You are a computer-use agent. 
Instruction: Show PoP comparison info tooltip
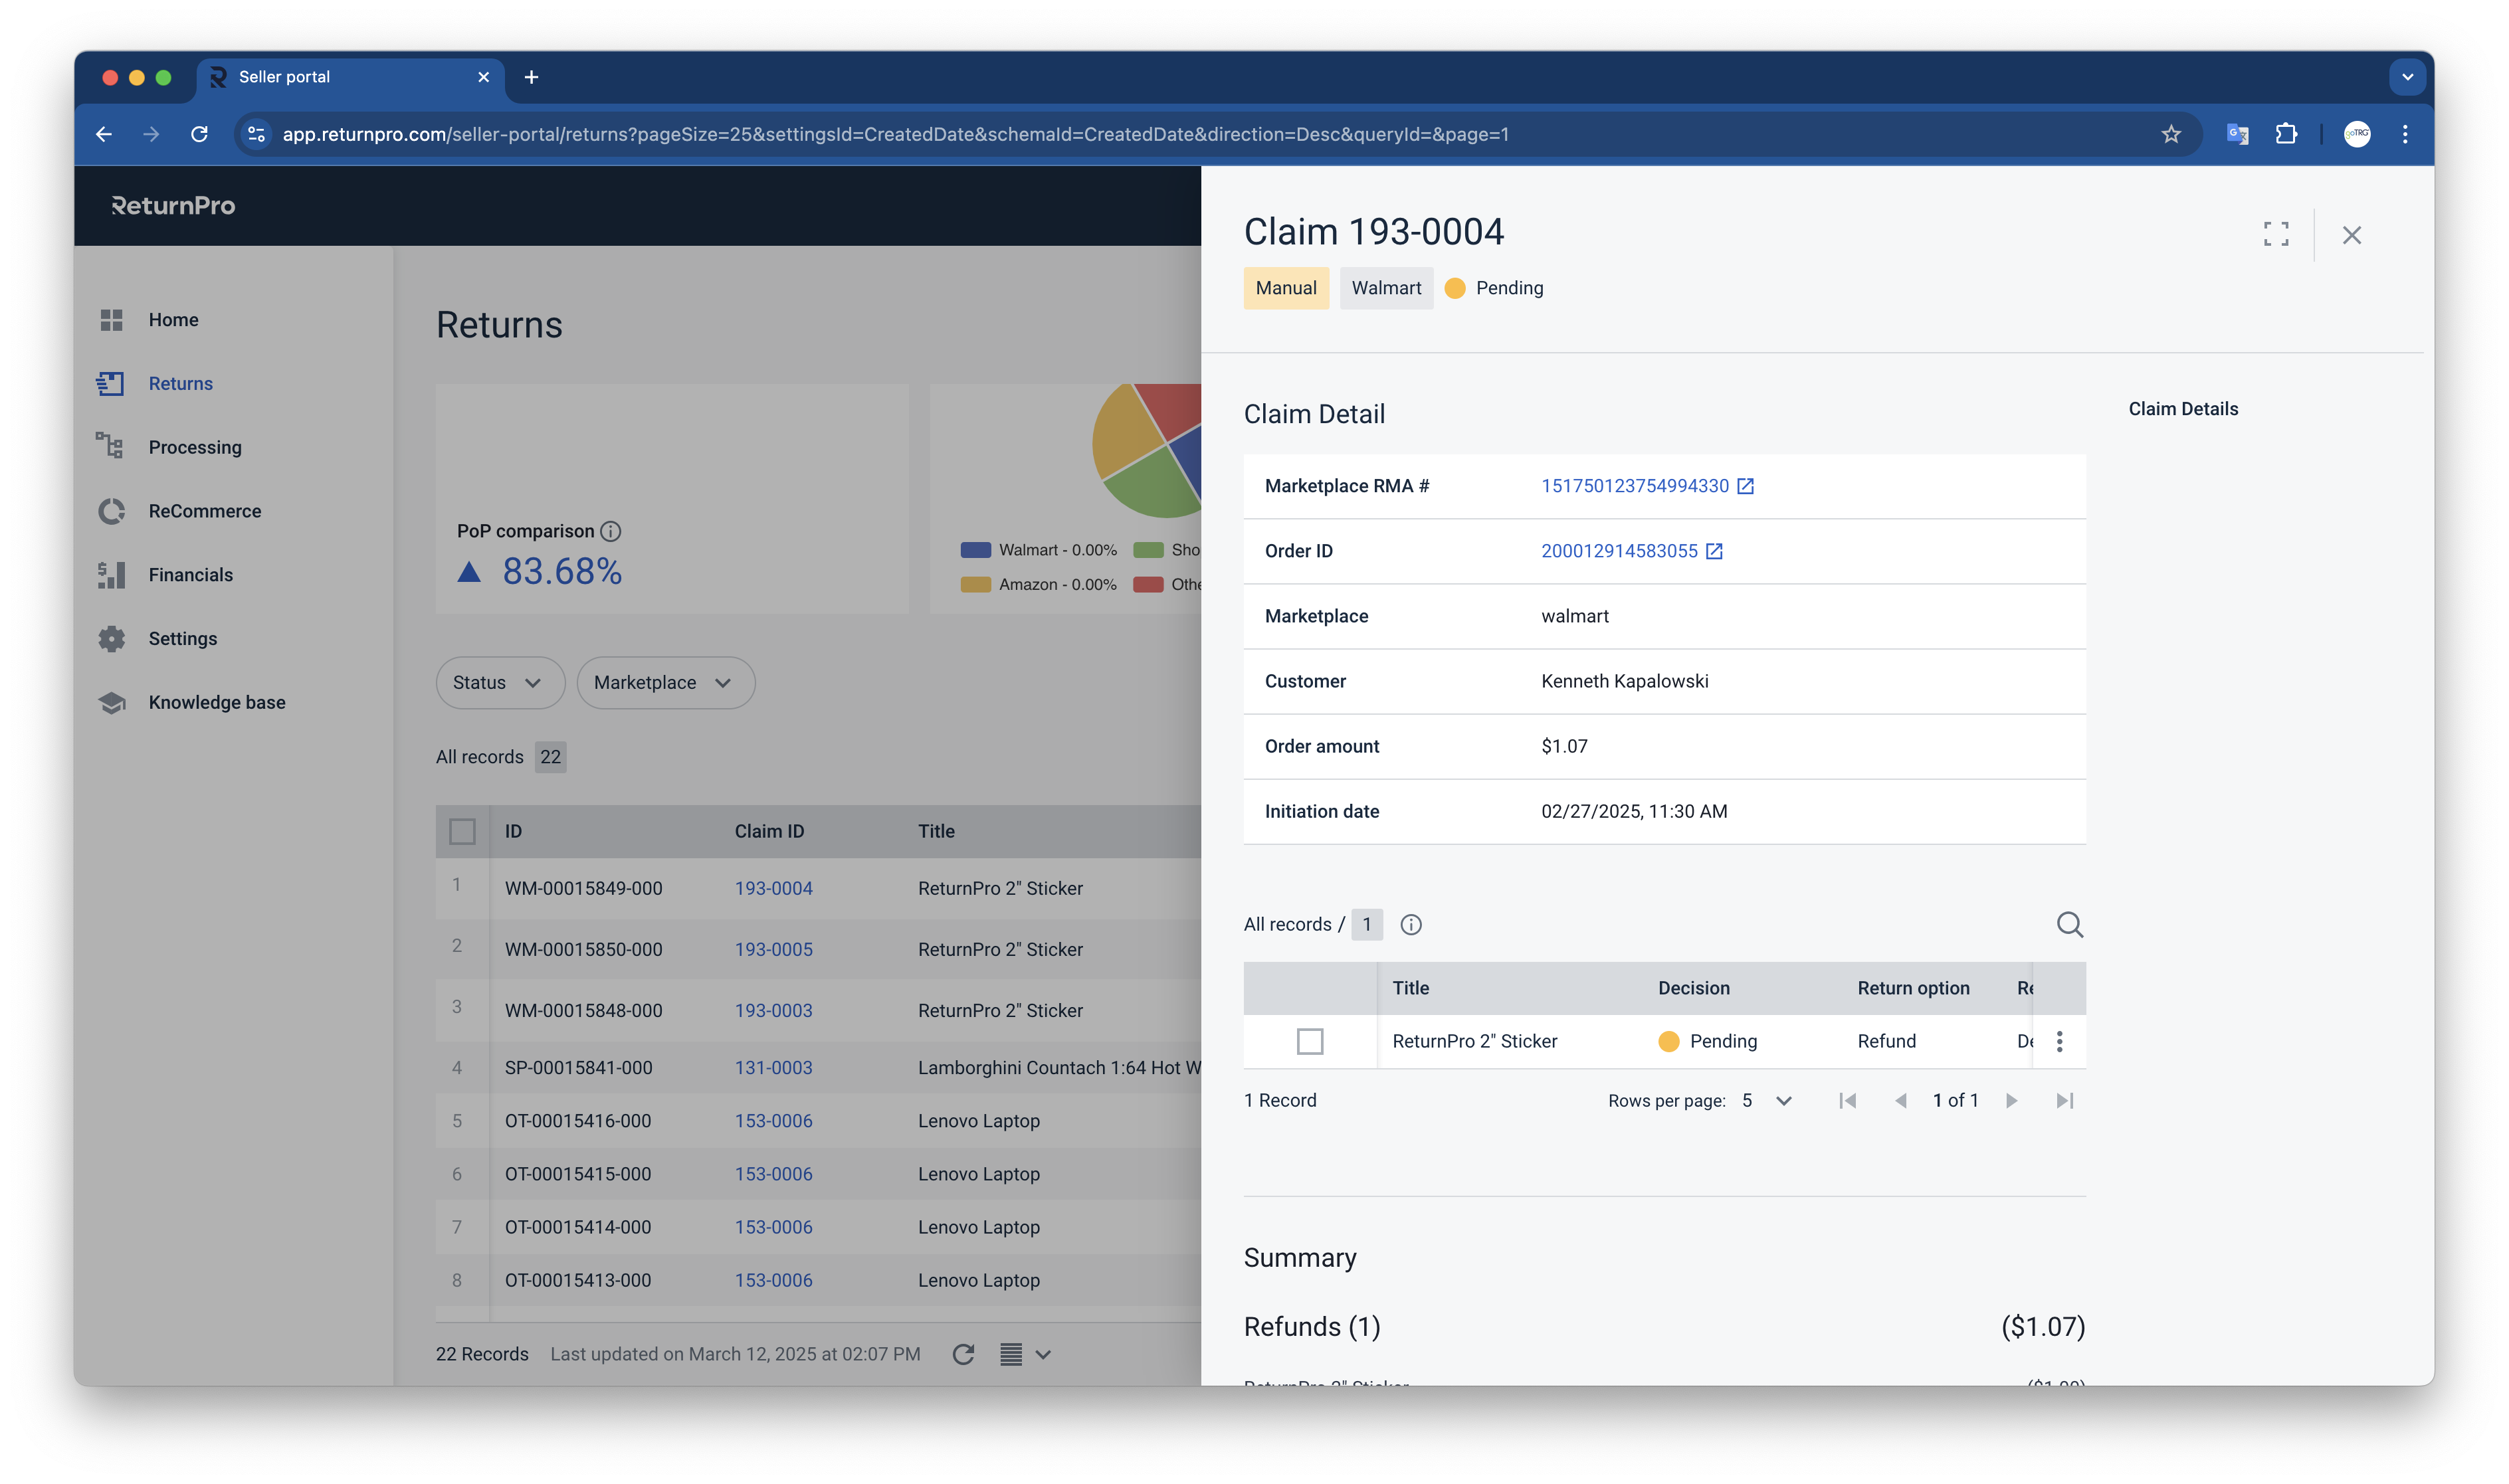pos(612,531)
